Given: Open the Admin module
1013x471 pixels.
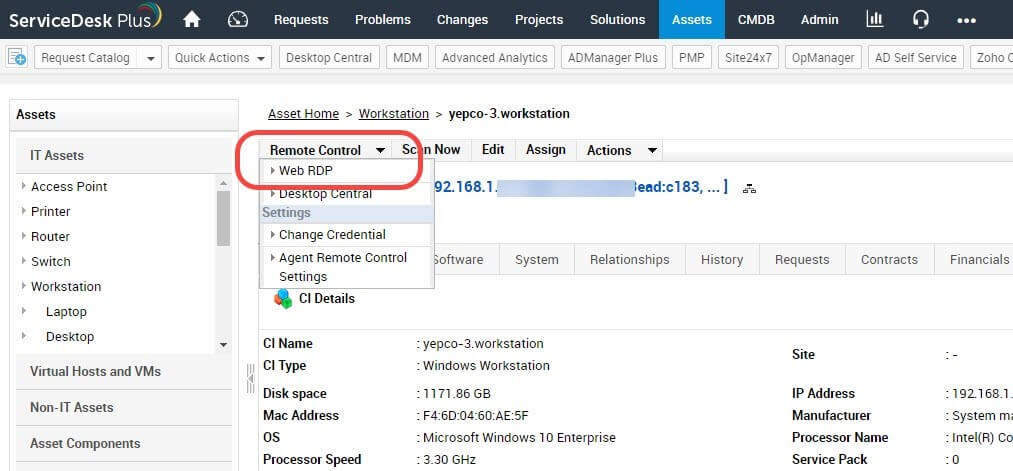Looking at the screenshot, I should 820,19.
